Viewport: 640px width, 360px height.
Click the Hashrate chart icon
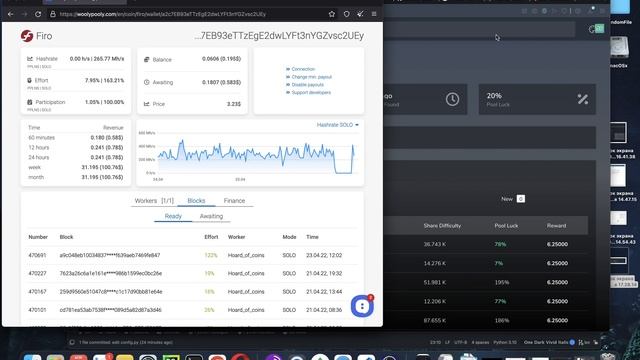(x=30, y=59)
